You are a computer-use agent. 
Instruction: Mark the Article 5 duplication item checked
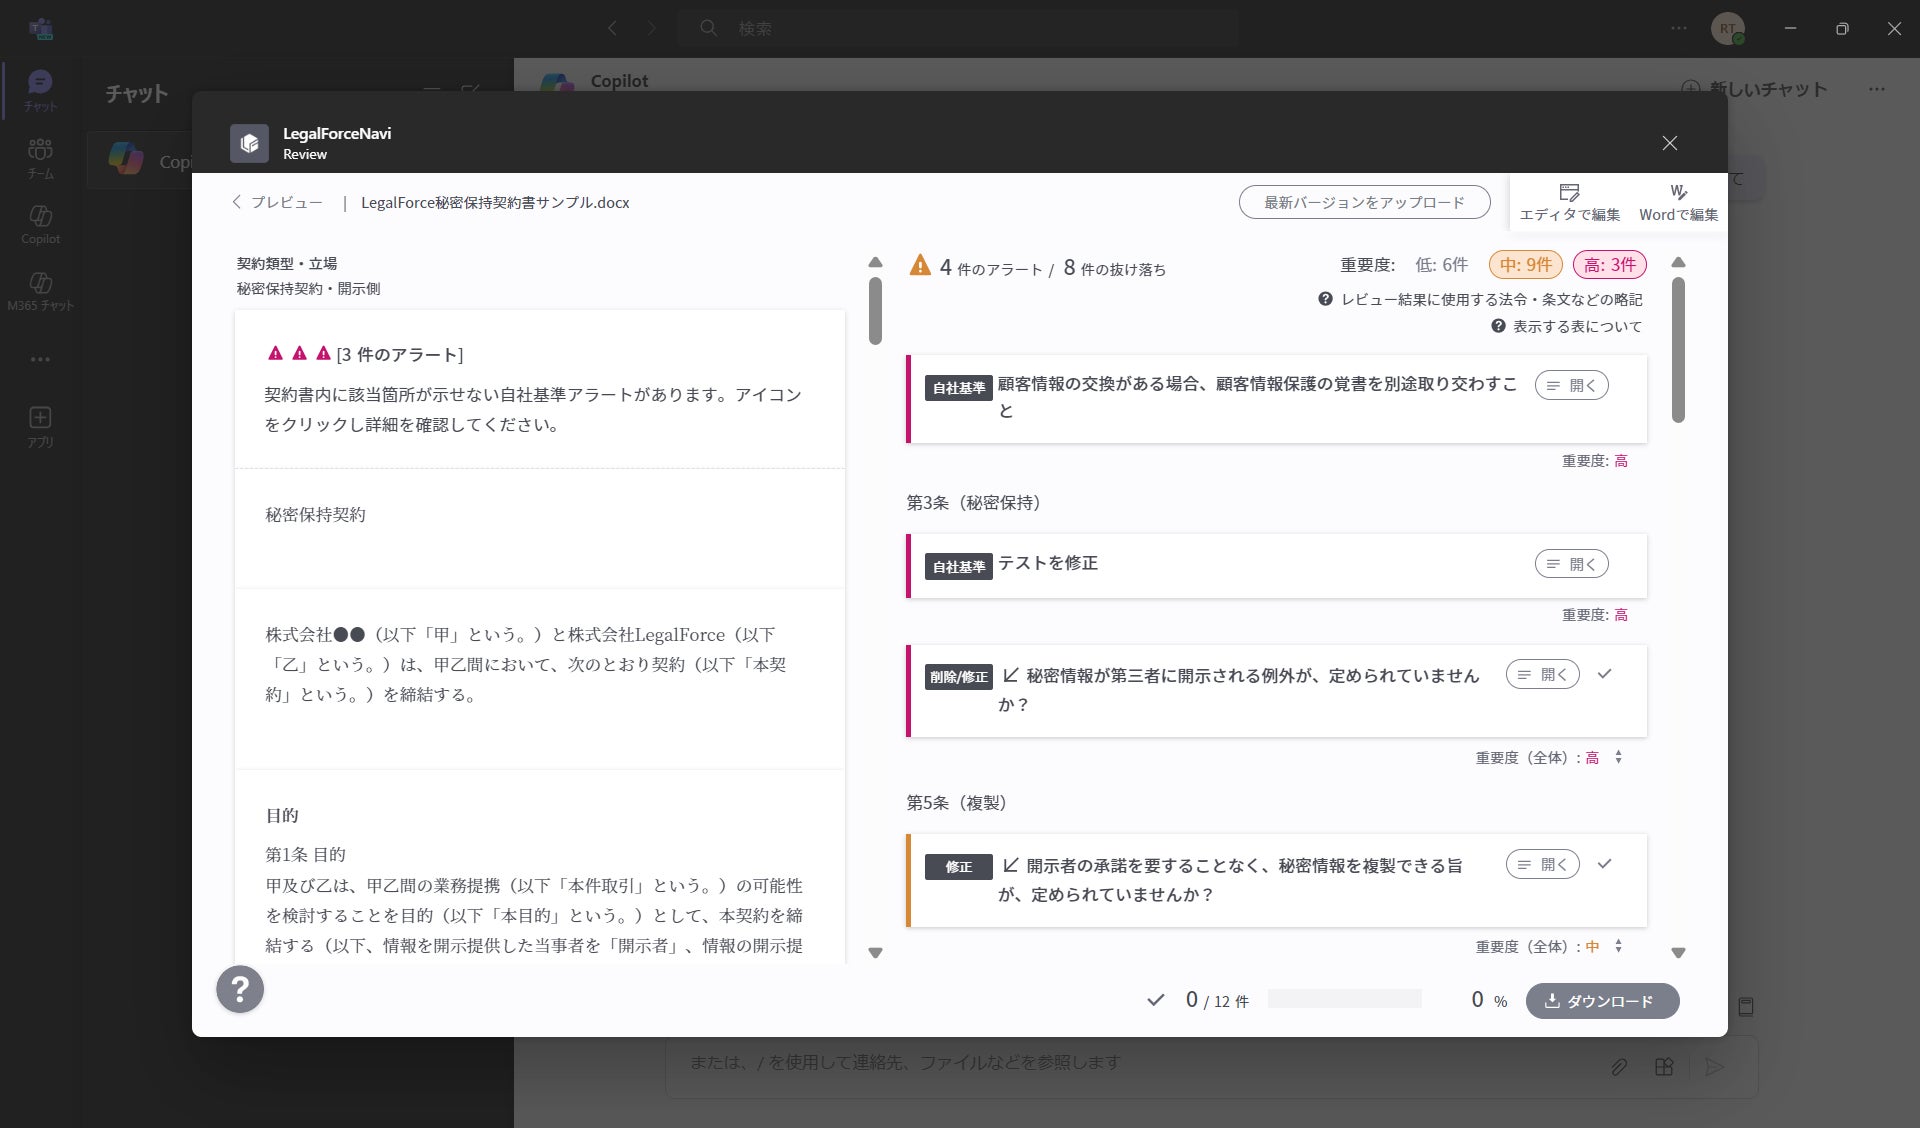point(1604,864)
